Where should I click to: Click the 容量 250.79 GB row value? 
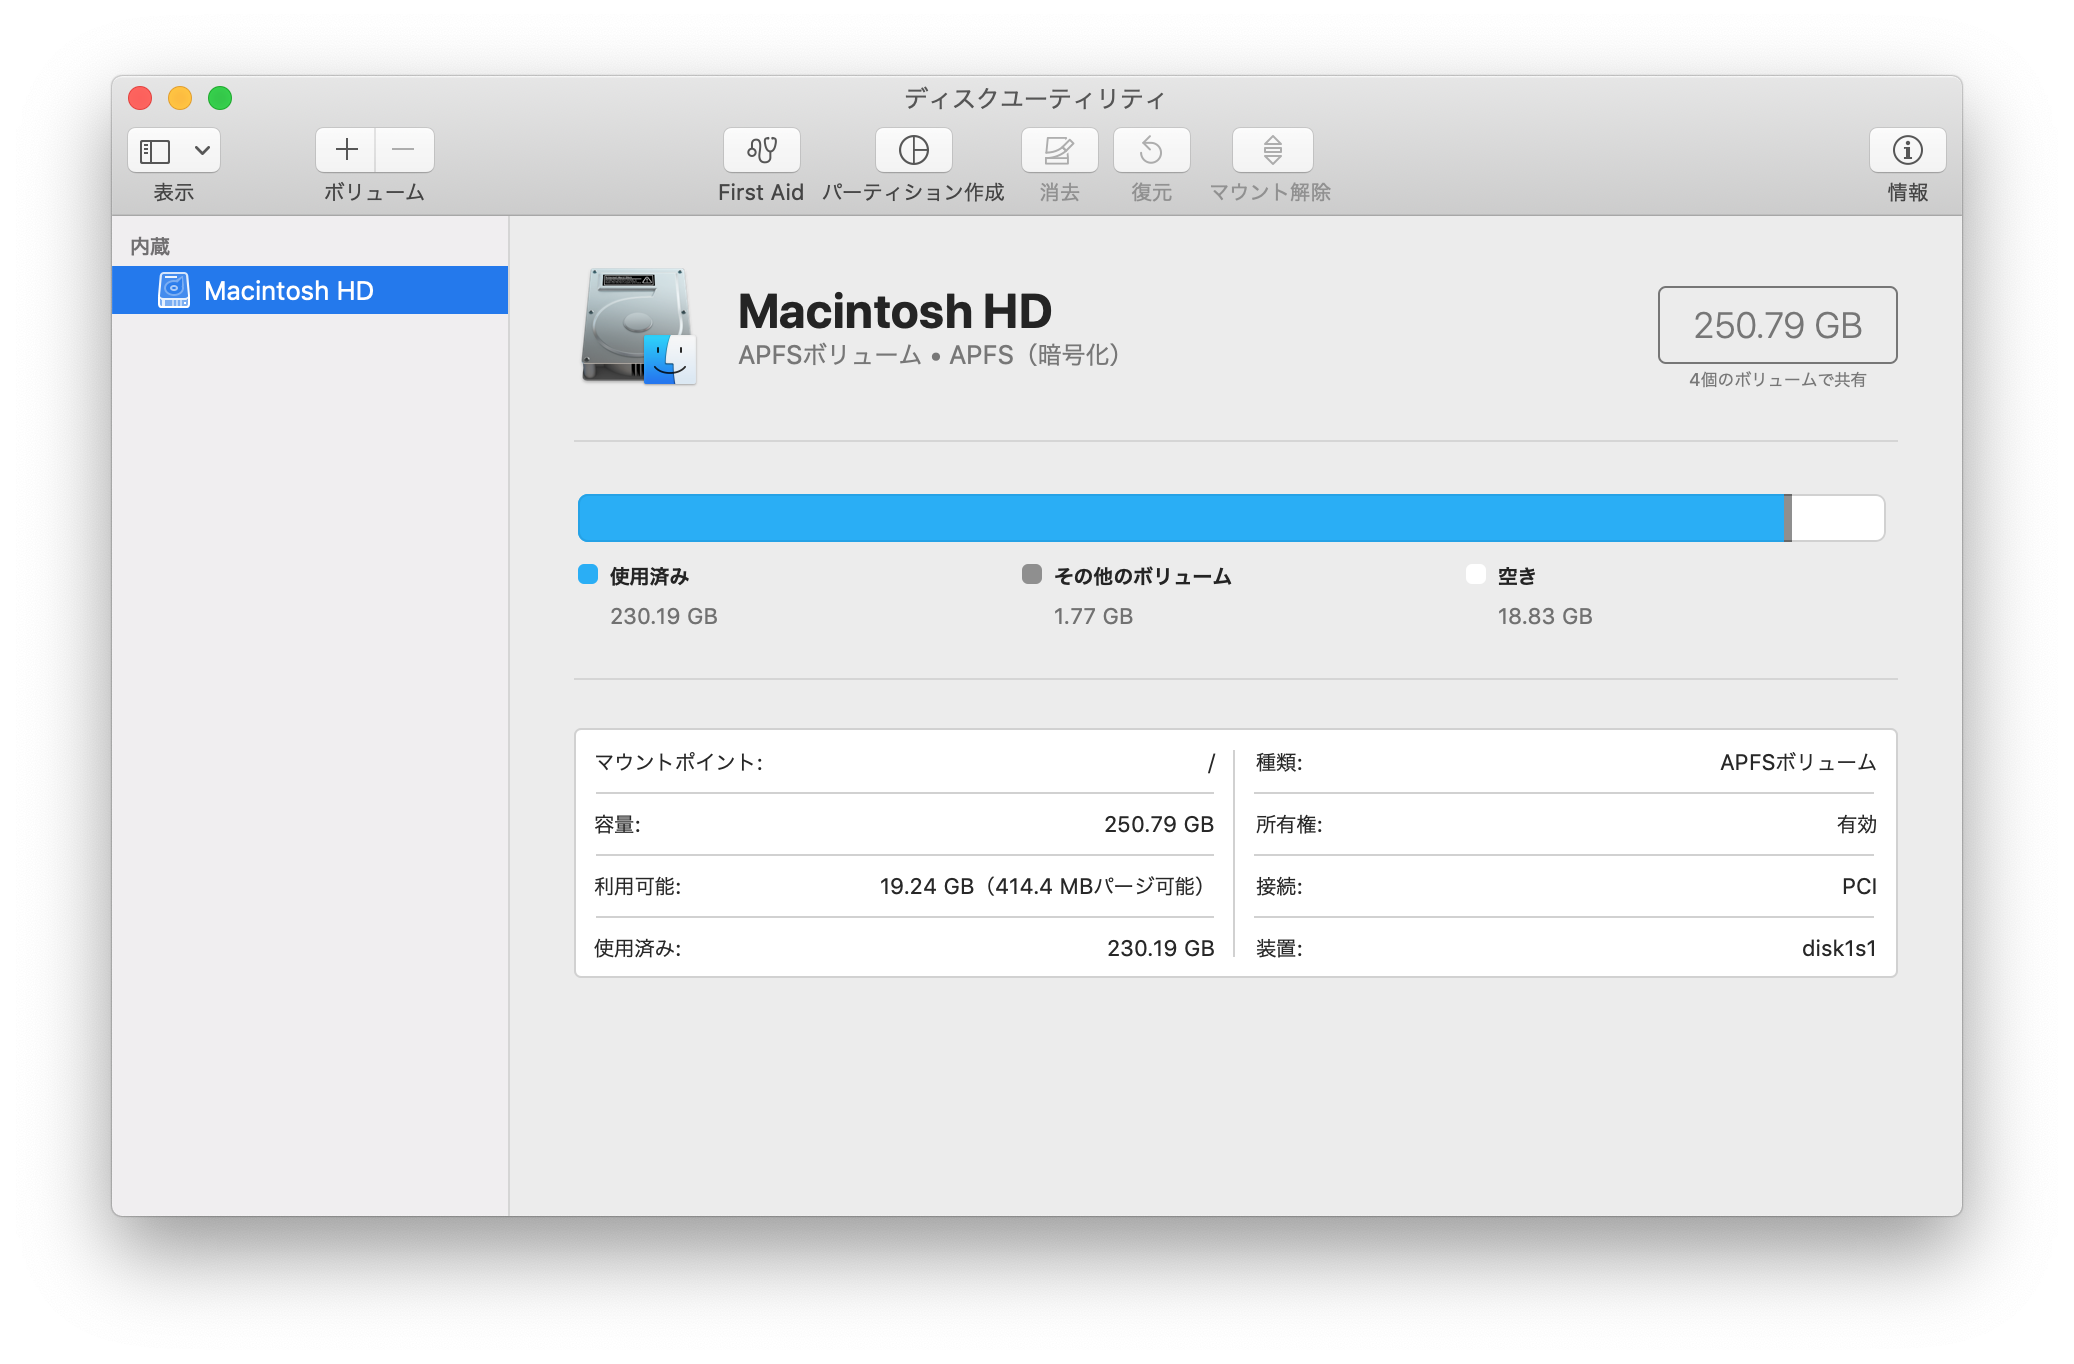[x=1158, y=825]
